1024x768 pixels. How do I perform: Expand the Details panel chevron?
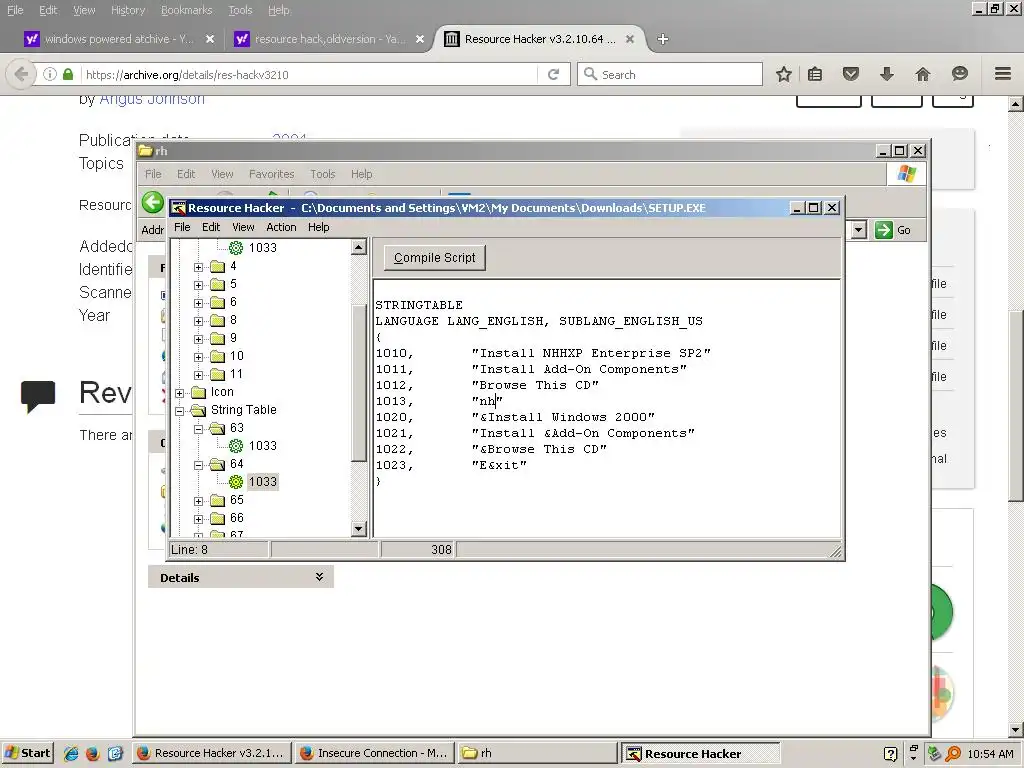(x=319, y=577)
